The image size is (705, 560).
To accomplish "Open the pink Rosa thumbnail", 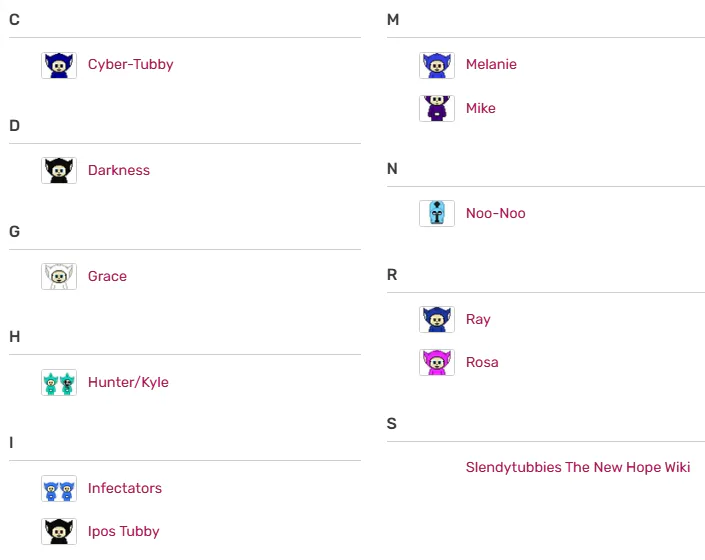I will [x=436, y=363].
